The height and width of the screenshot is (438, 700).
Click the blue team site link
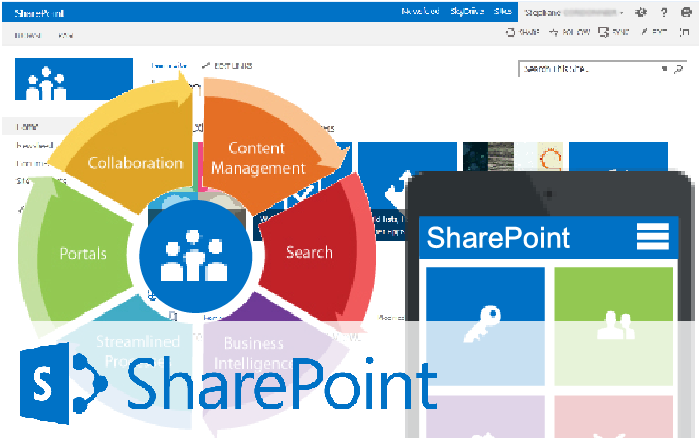(x=169, y=66)
